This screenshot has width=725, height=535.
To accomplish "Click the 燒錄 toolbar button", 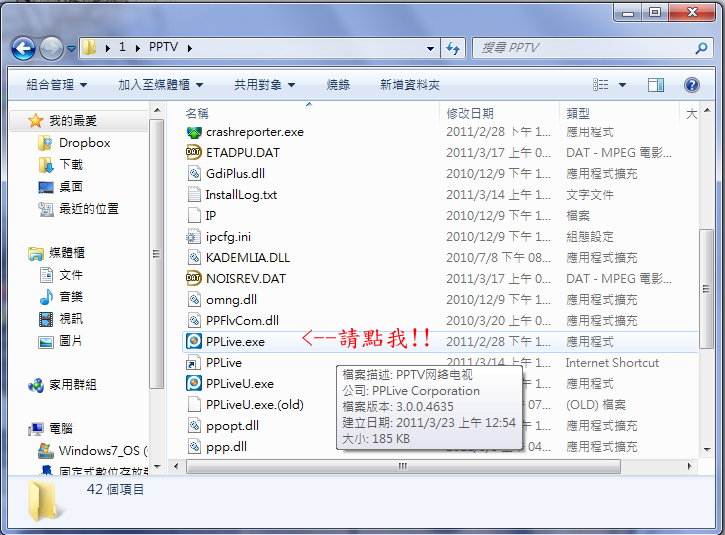I will [x=338, y=85].
